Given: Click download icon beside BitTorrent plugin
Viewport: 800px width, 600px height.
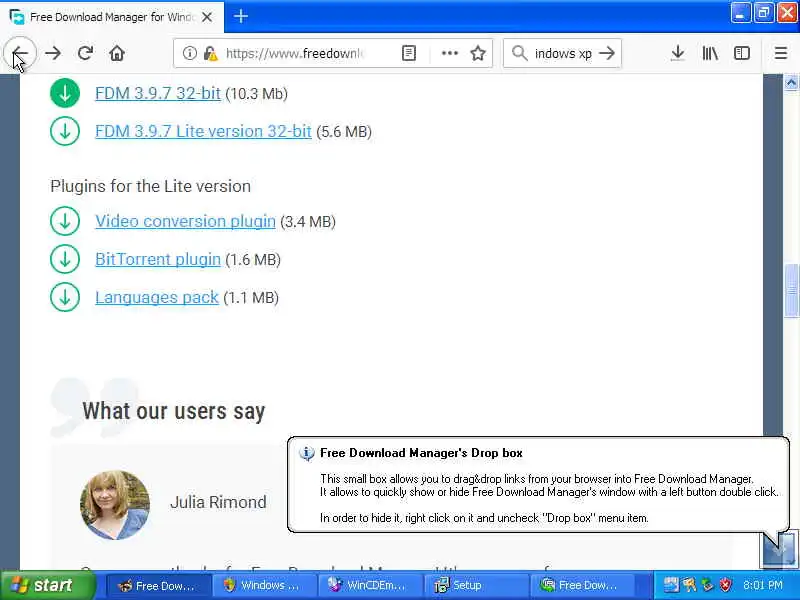Looking at the screenshot, I should click(65, 259).
